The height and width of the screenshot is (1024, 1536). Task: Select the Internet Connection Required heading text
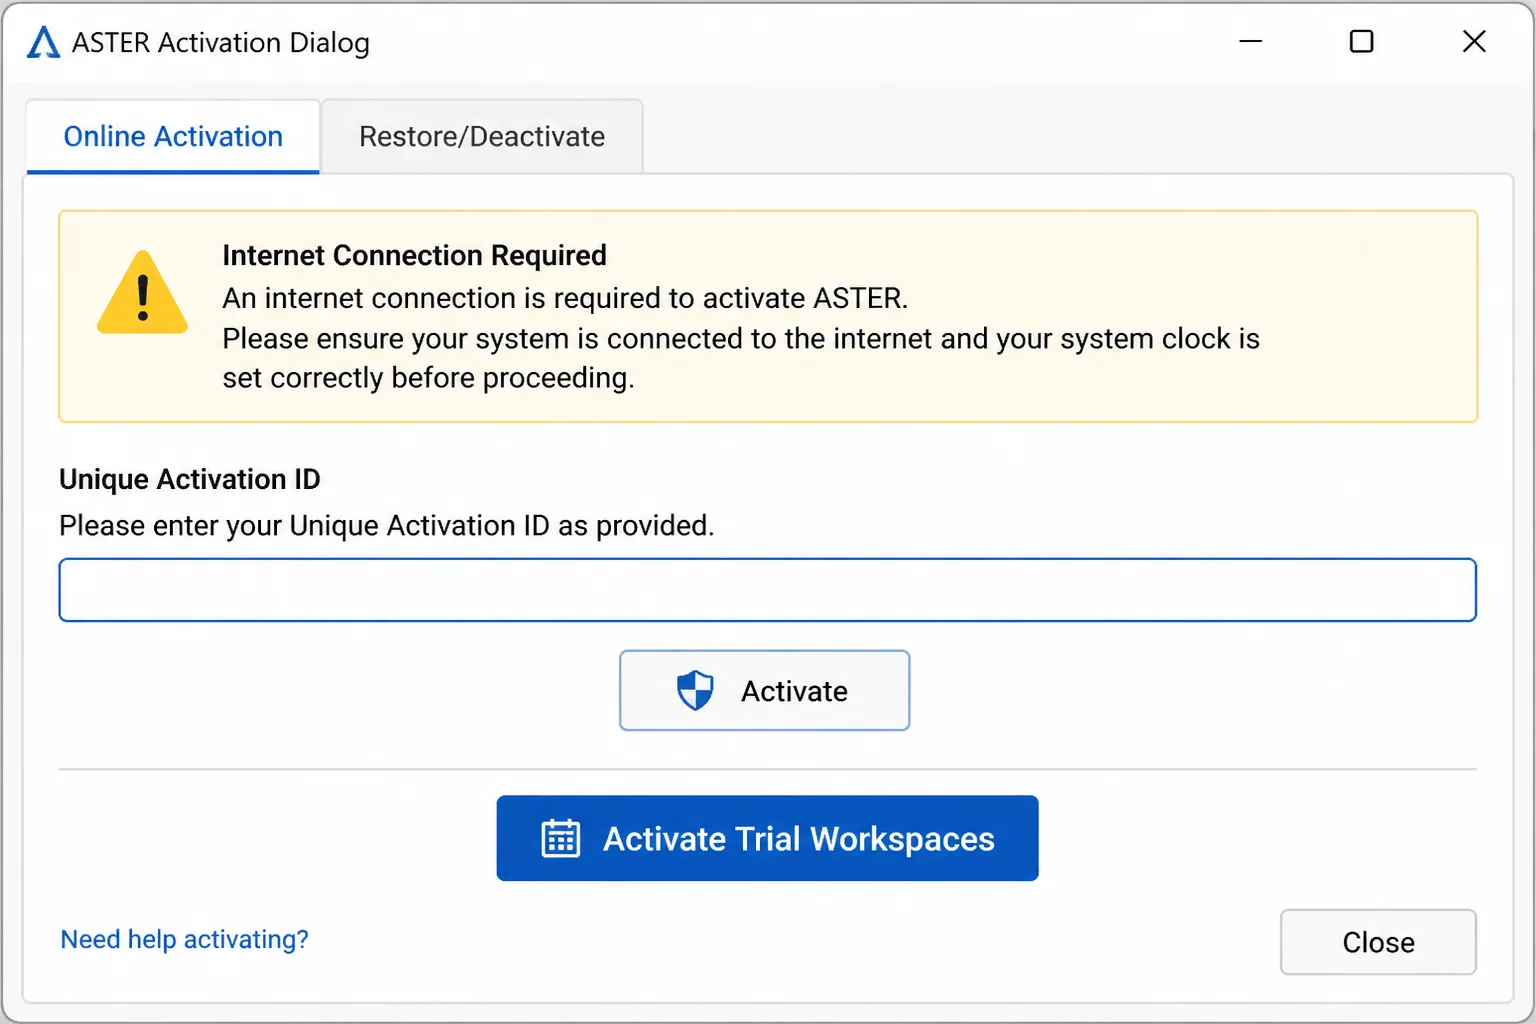pos(414,255)
